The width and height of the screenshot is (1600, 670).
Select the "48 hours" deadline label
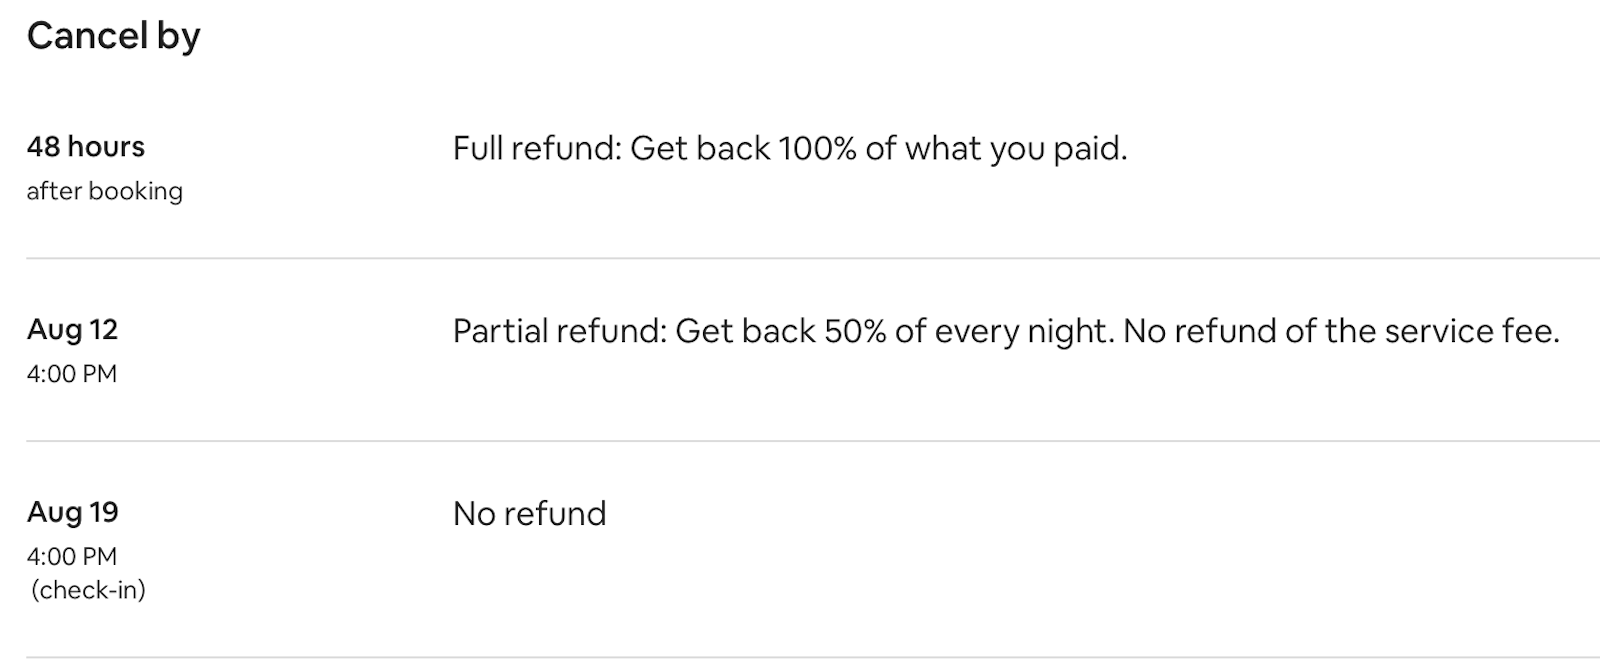tap(86, 147)
